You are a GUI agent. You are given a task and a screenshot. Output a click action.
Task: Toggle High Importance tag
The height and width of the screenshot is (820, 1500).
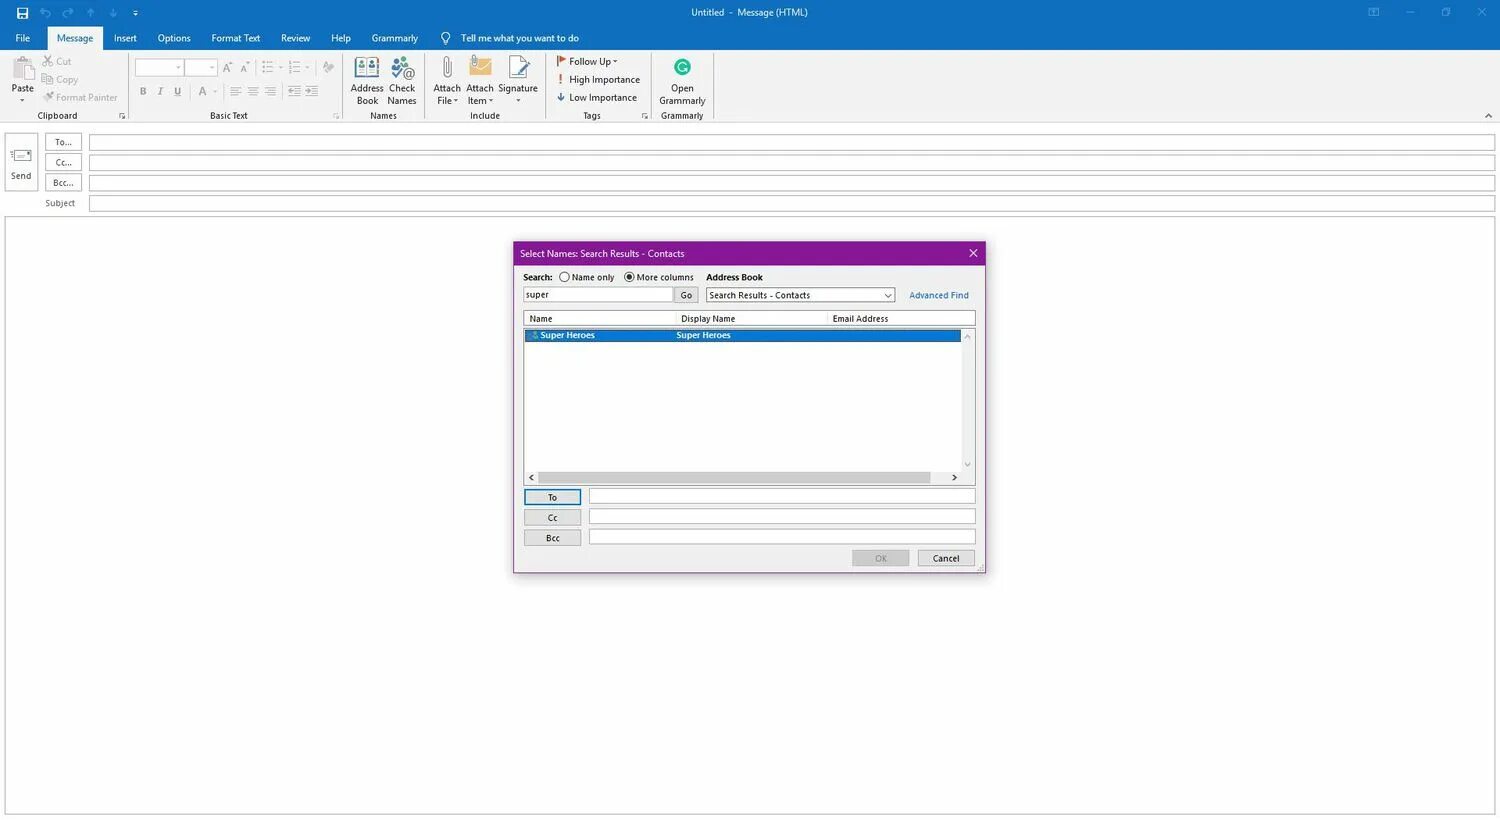pos(598,79)
